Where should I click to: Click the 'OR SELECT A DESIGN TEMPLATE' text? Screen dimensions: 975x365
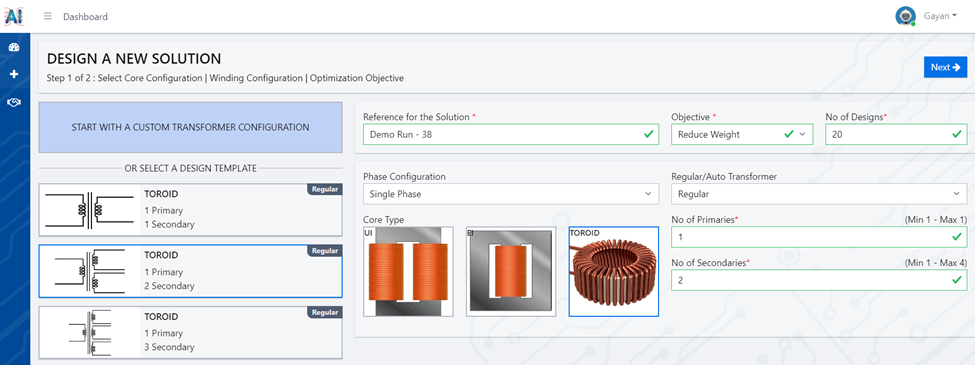190,168
